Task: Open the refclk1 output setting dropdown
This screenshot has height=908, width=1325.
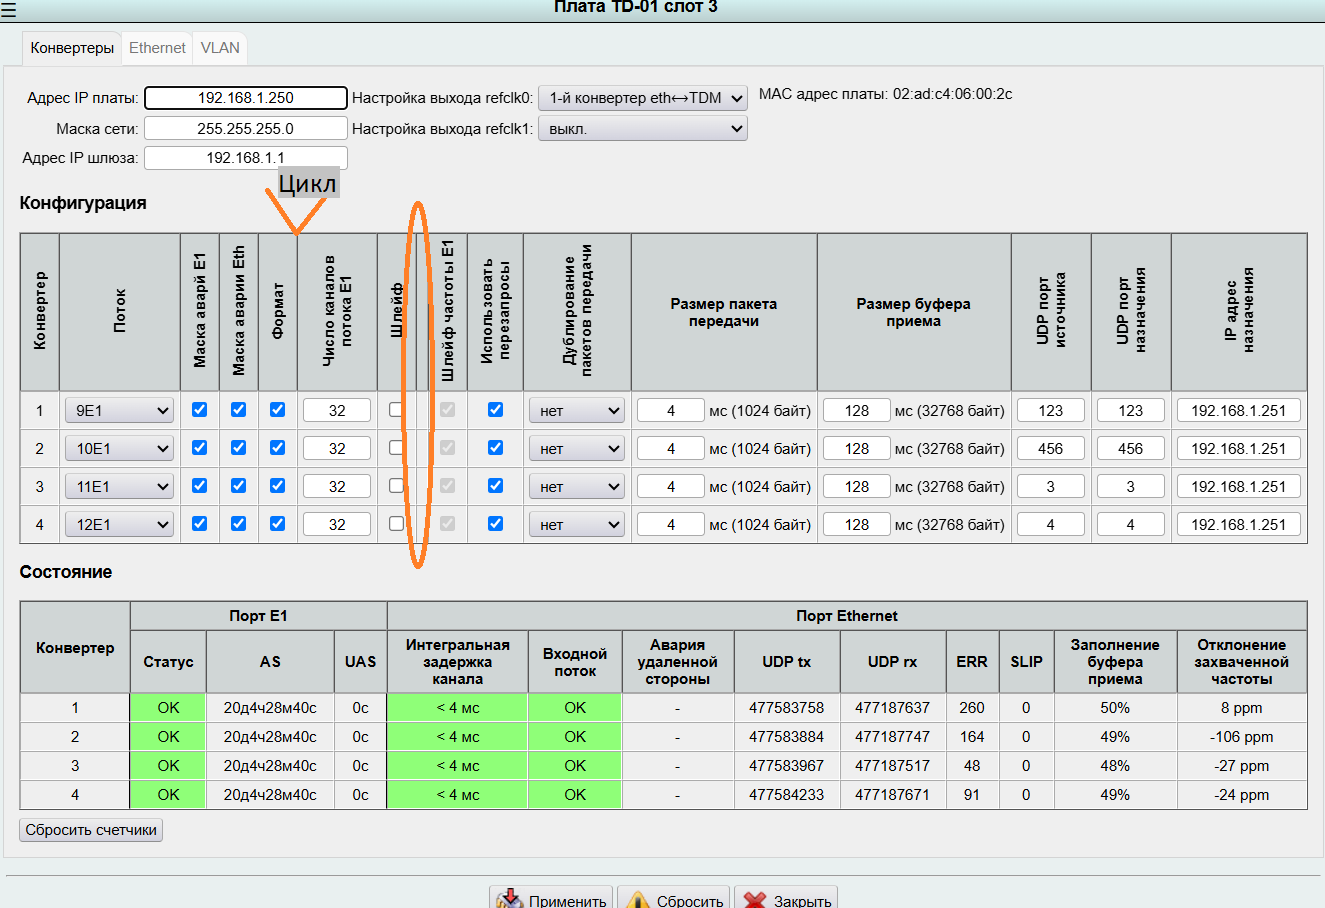Action: 643,128
